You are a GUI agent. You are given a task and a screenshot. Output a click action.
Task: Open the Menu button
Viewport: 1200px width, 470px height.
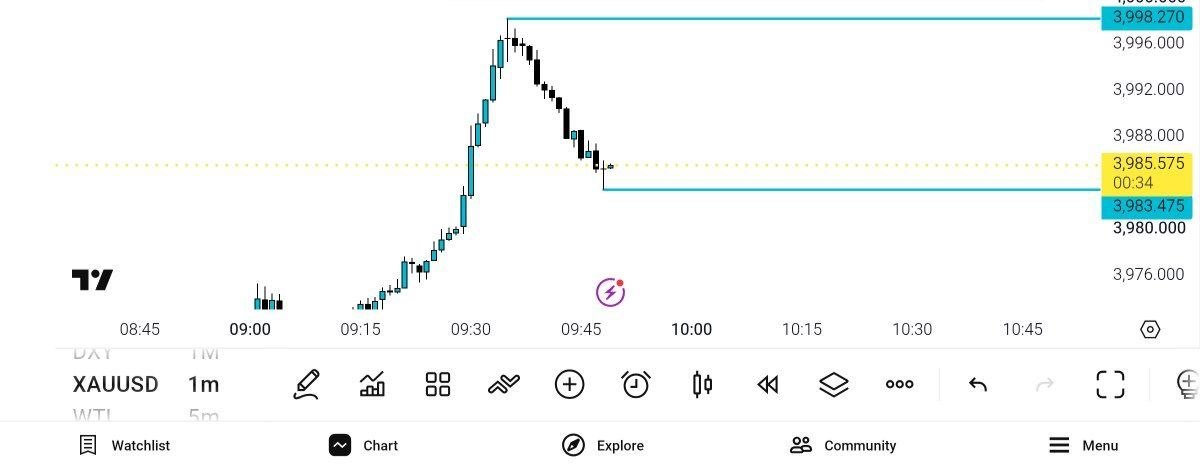[1084, 445]
